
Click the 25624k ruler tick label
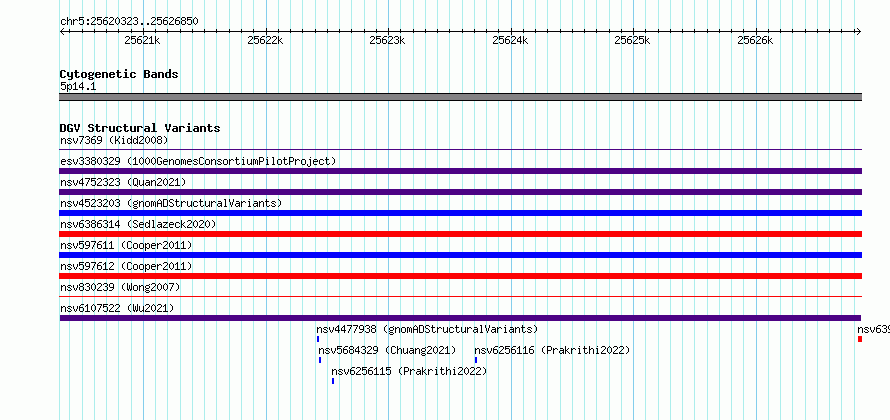(x=510, y=40)
